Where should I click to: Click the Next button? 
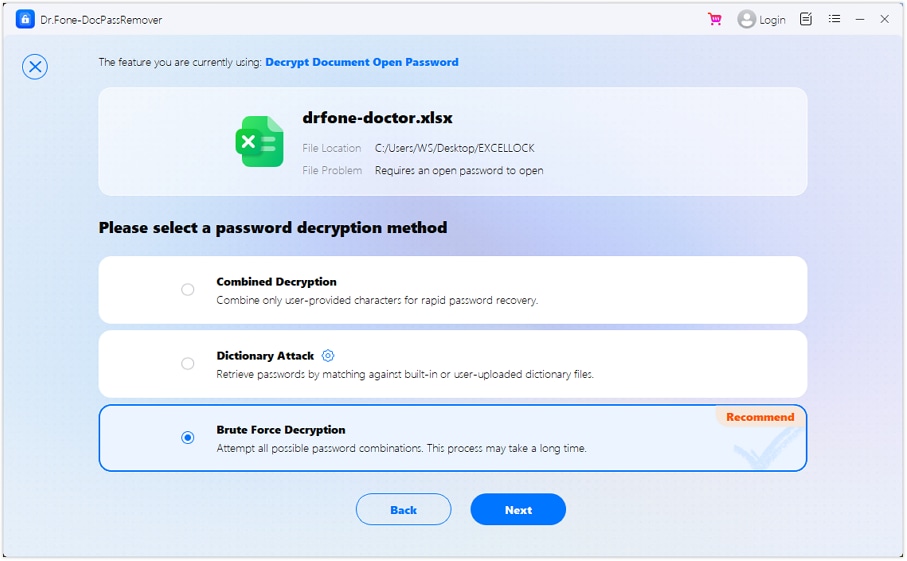tap(518, 510)
